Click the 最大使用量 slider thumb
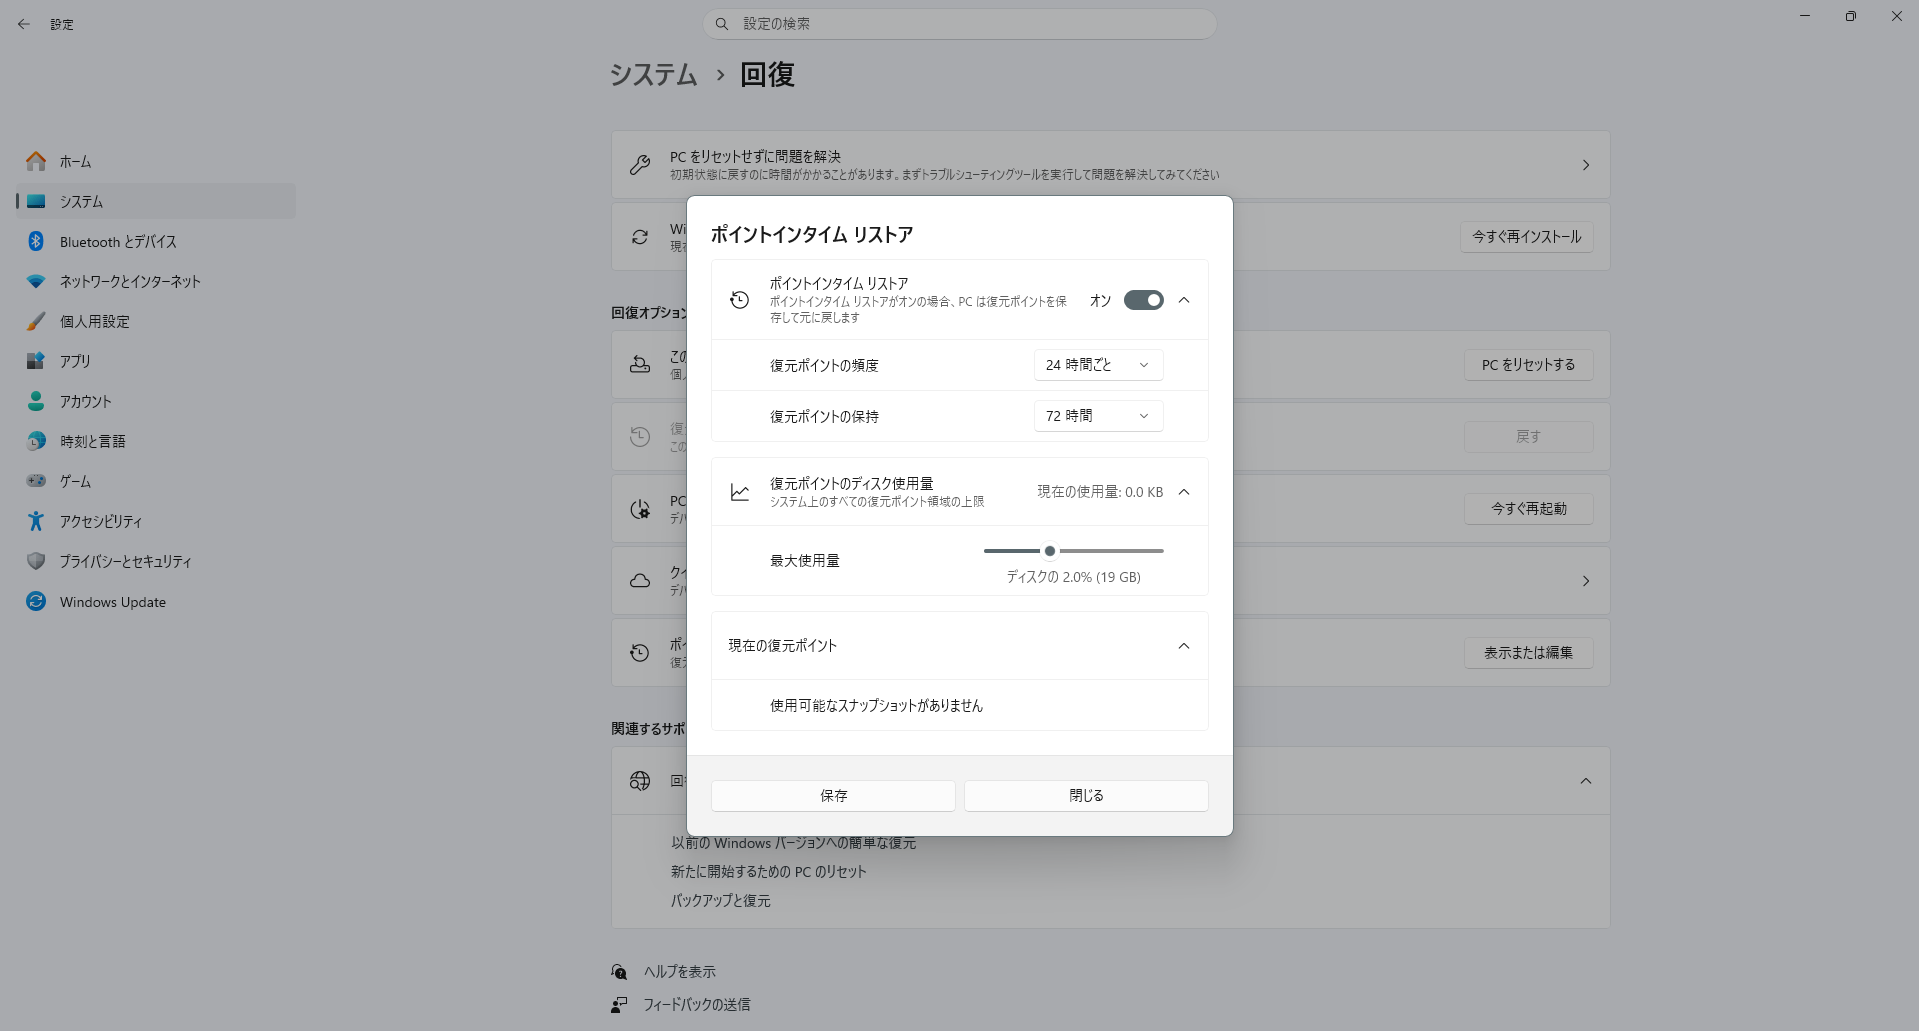The width and height of the screenshot is (1919, 1031). (1050, 551)
